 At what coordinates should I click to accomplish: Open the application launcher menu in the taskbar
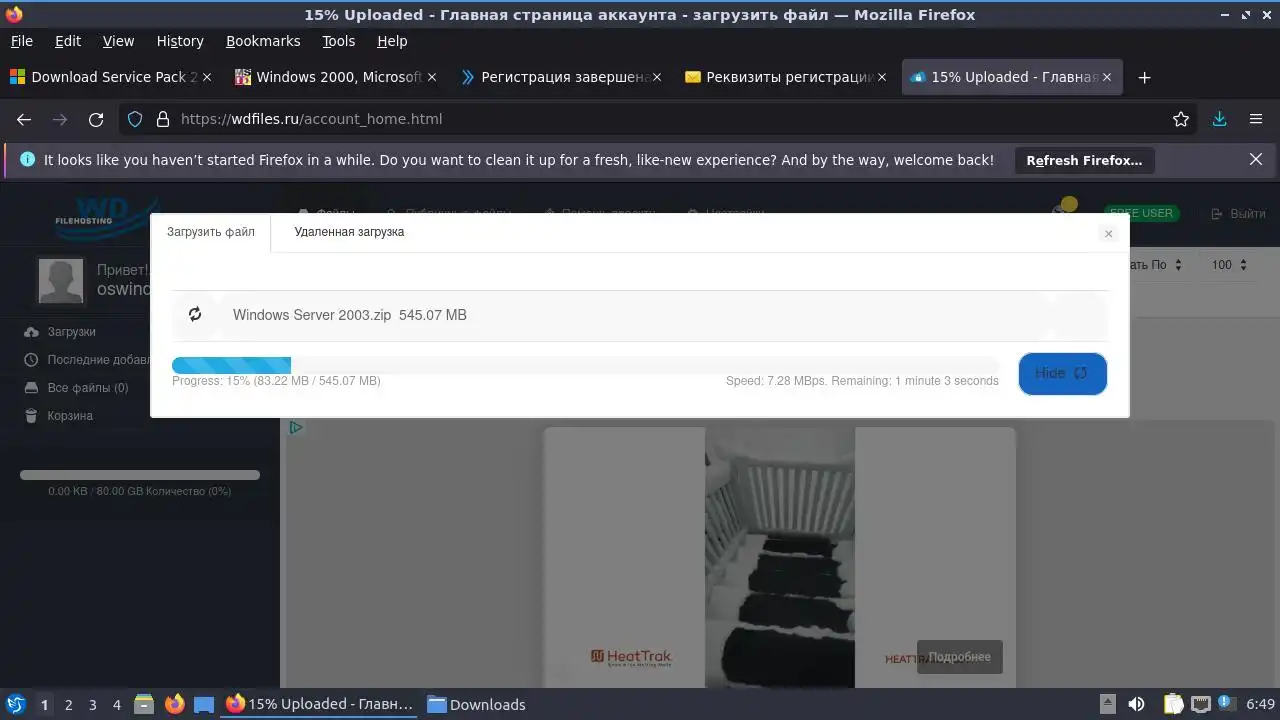pyautogui.click(x=15, y=704)
